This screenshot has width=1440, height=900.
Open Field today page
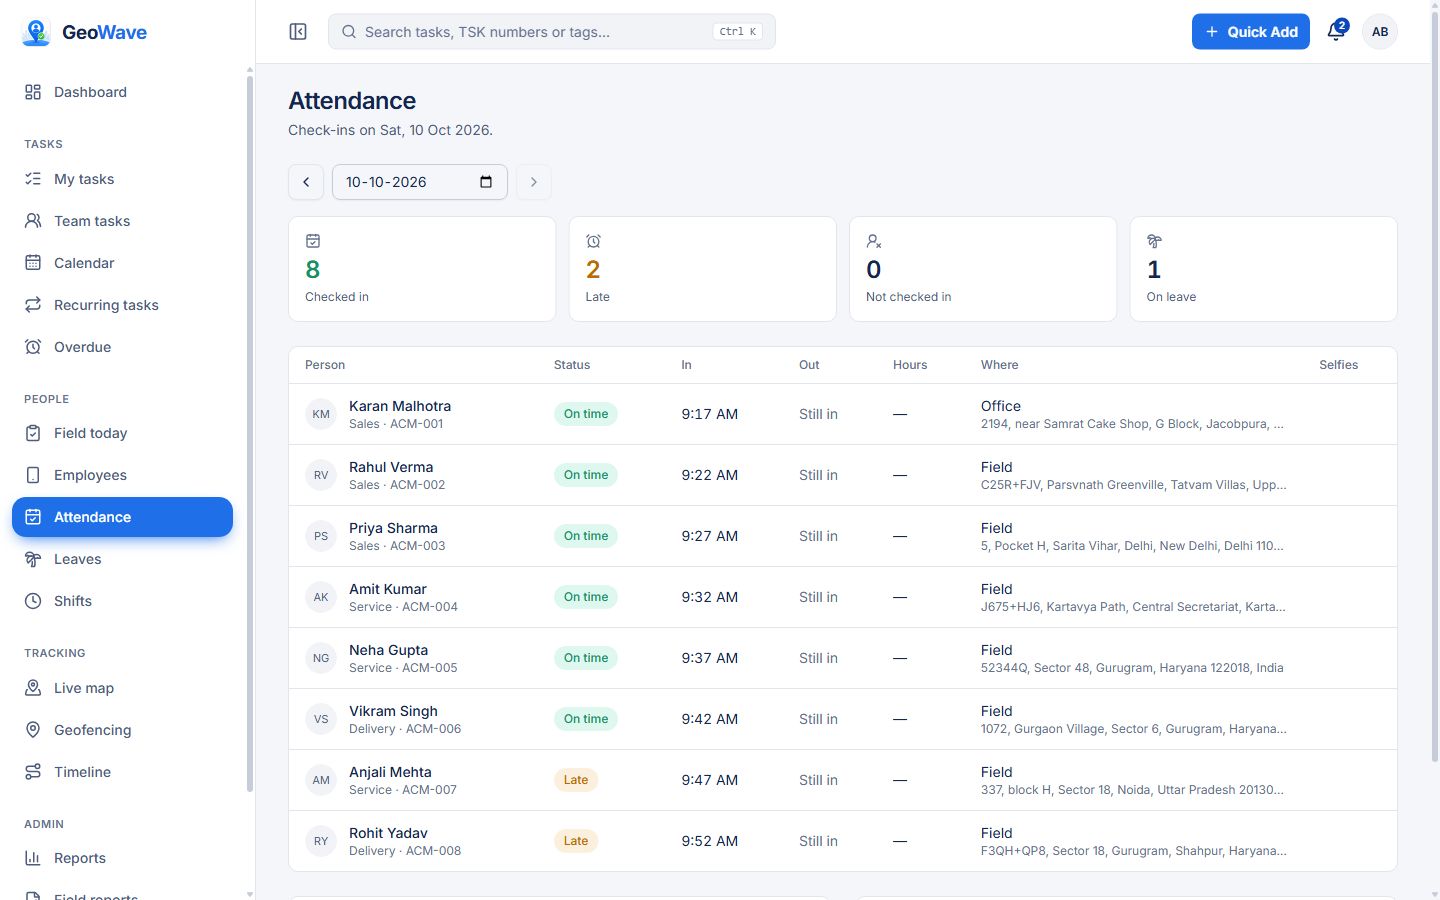[x=122, y=433]
